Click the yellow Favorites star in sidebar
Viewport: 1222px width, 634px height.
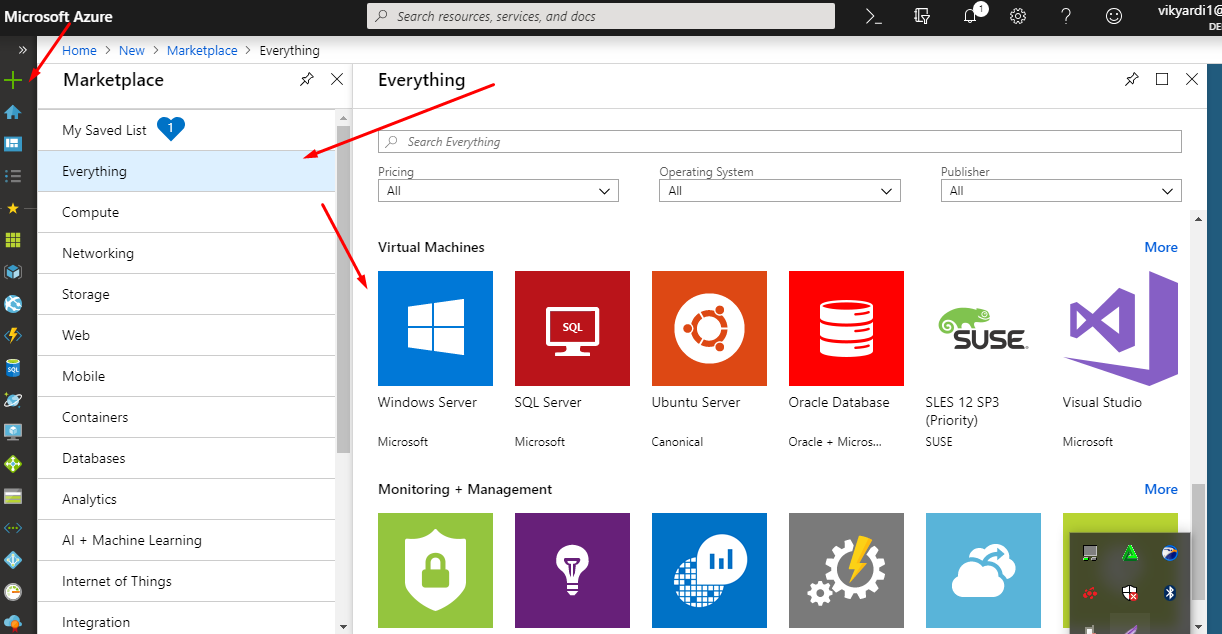13,208
